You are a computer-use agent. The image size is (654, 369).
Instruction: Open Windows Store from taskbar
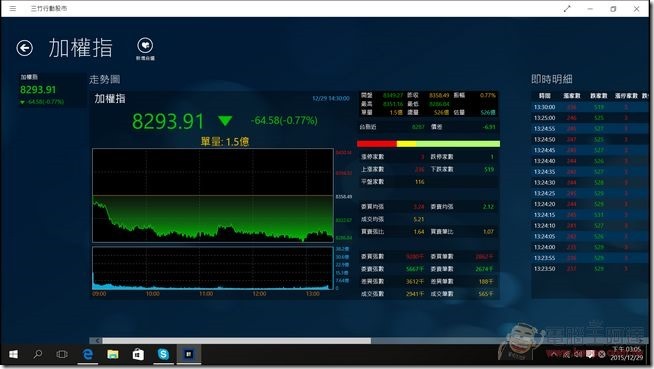coord(138,354)
